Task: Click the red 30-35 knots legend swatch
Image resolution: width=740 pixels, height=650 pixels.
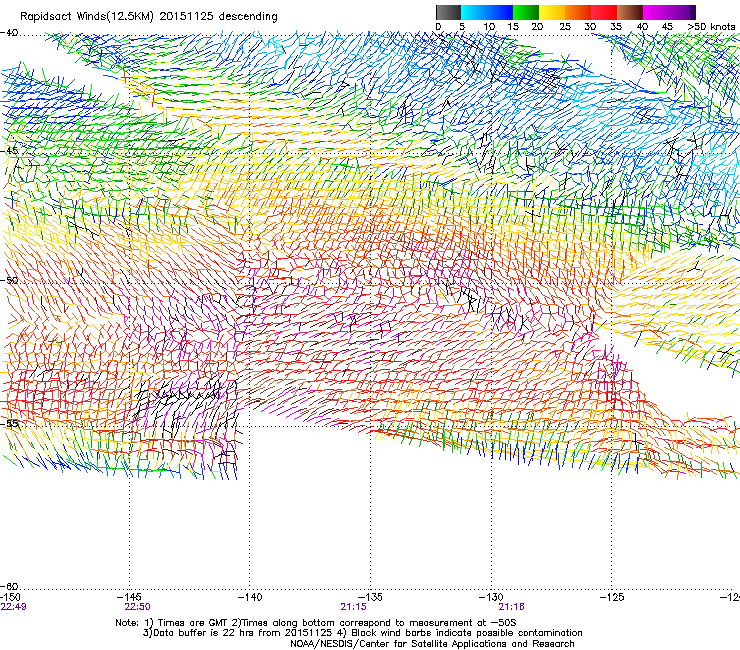Action: [x=604, y=12]
